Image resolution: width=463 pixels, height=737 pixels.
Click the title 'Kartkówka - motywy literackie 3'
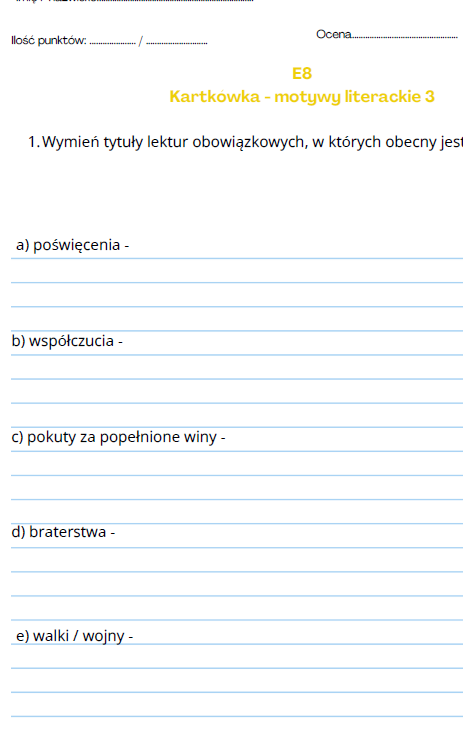302,97
